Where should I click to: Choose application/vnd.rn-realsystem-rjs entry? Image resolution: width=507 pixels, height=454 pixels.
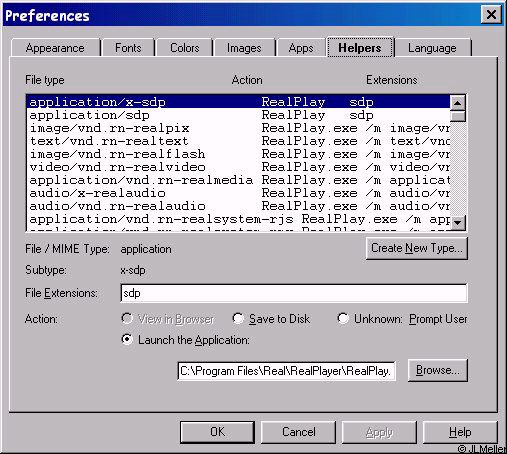coord(238,219)
